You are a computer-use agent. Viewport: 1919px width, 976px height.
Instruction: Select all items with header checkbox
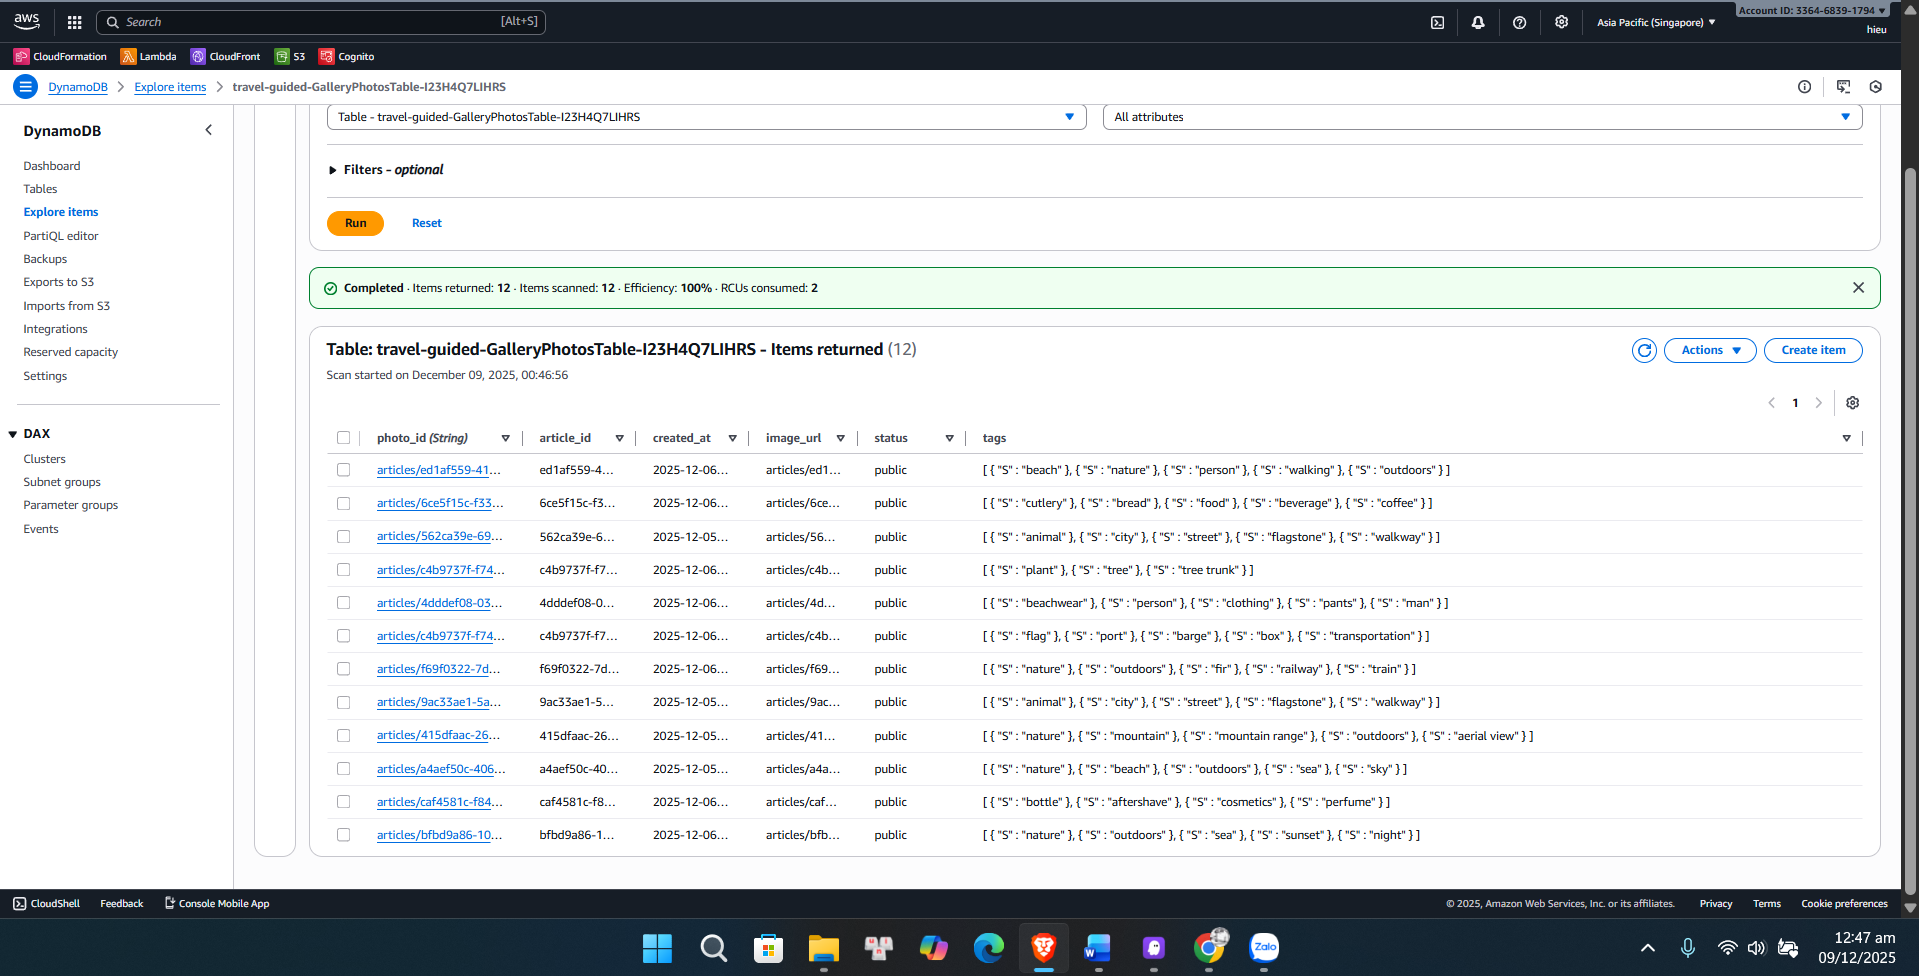click(x=344, y=438)
